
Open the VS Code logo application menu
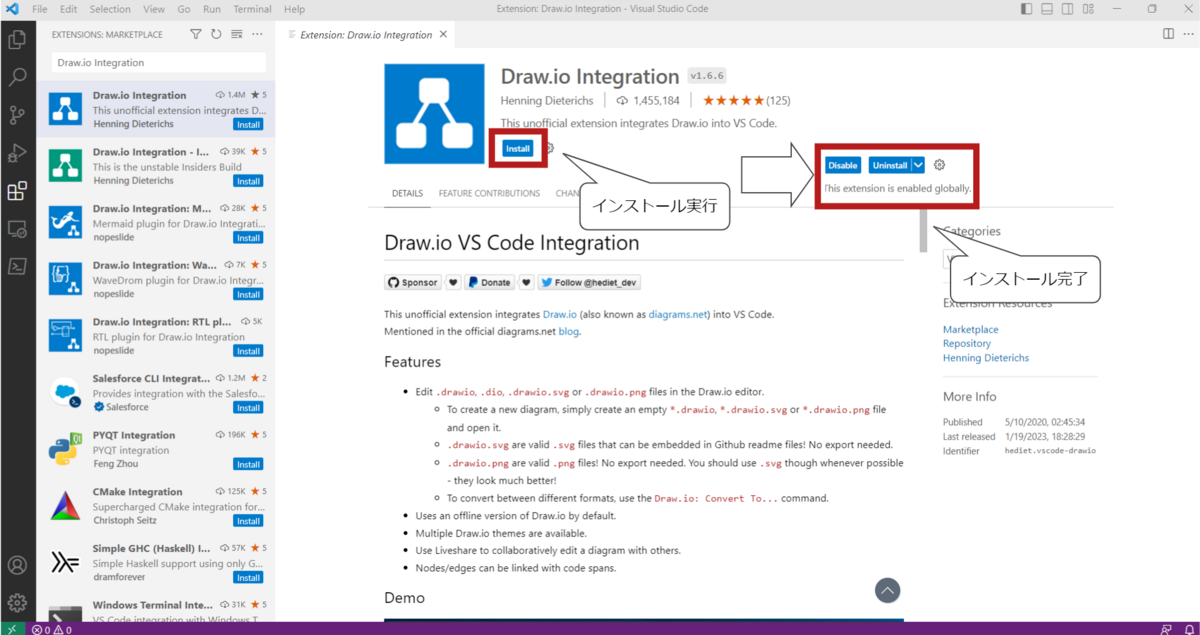(x=11, y=9)
